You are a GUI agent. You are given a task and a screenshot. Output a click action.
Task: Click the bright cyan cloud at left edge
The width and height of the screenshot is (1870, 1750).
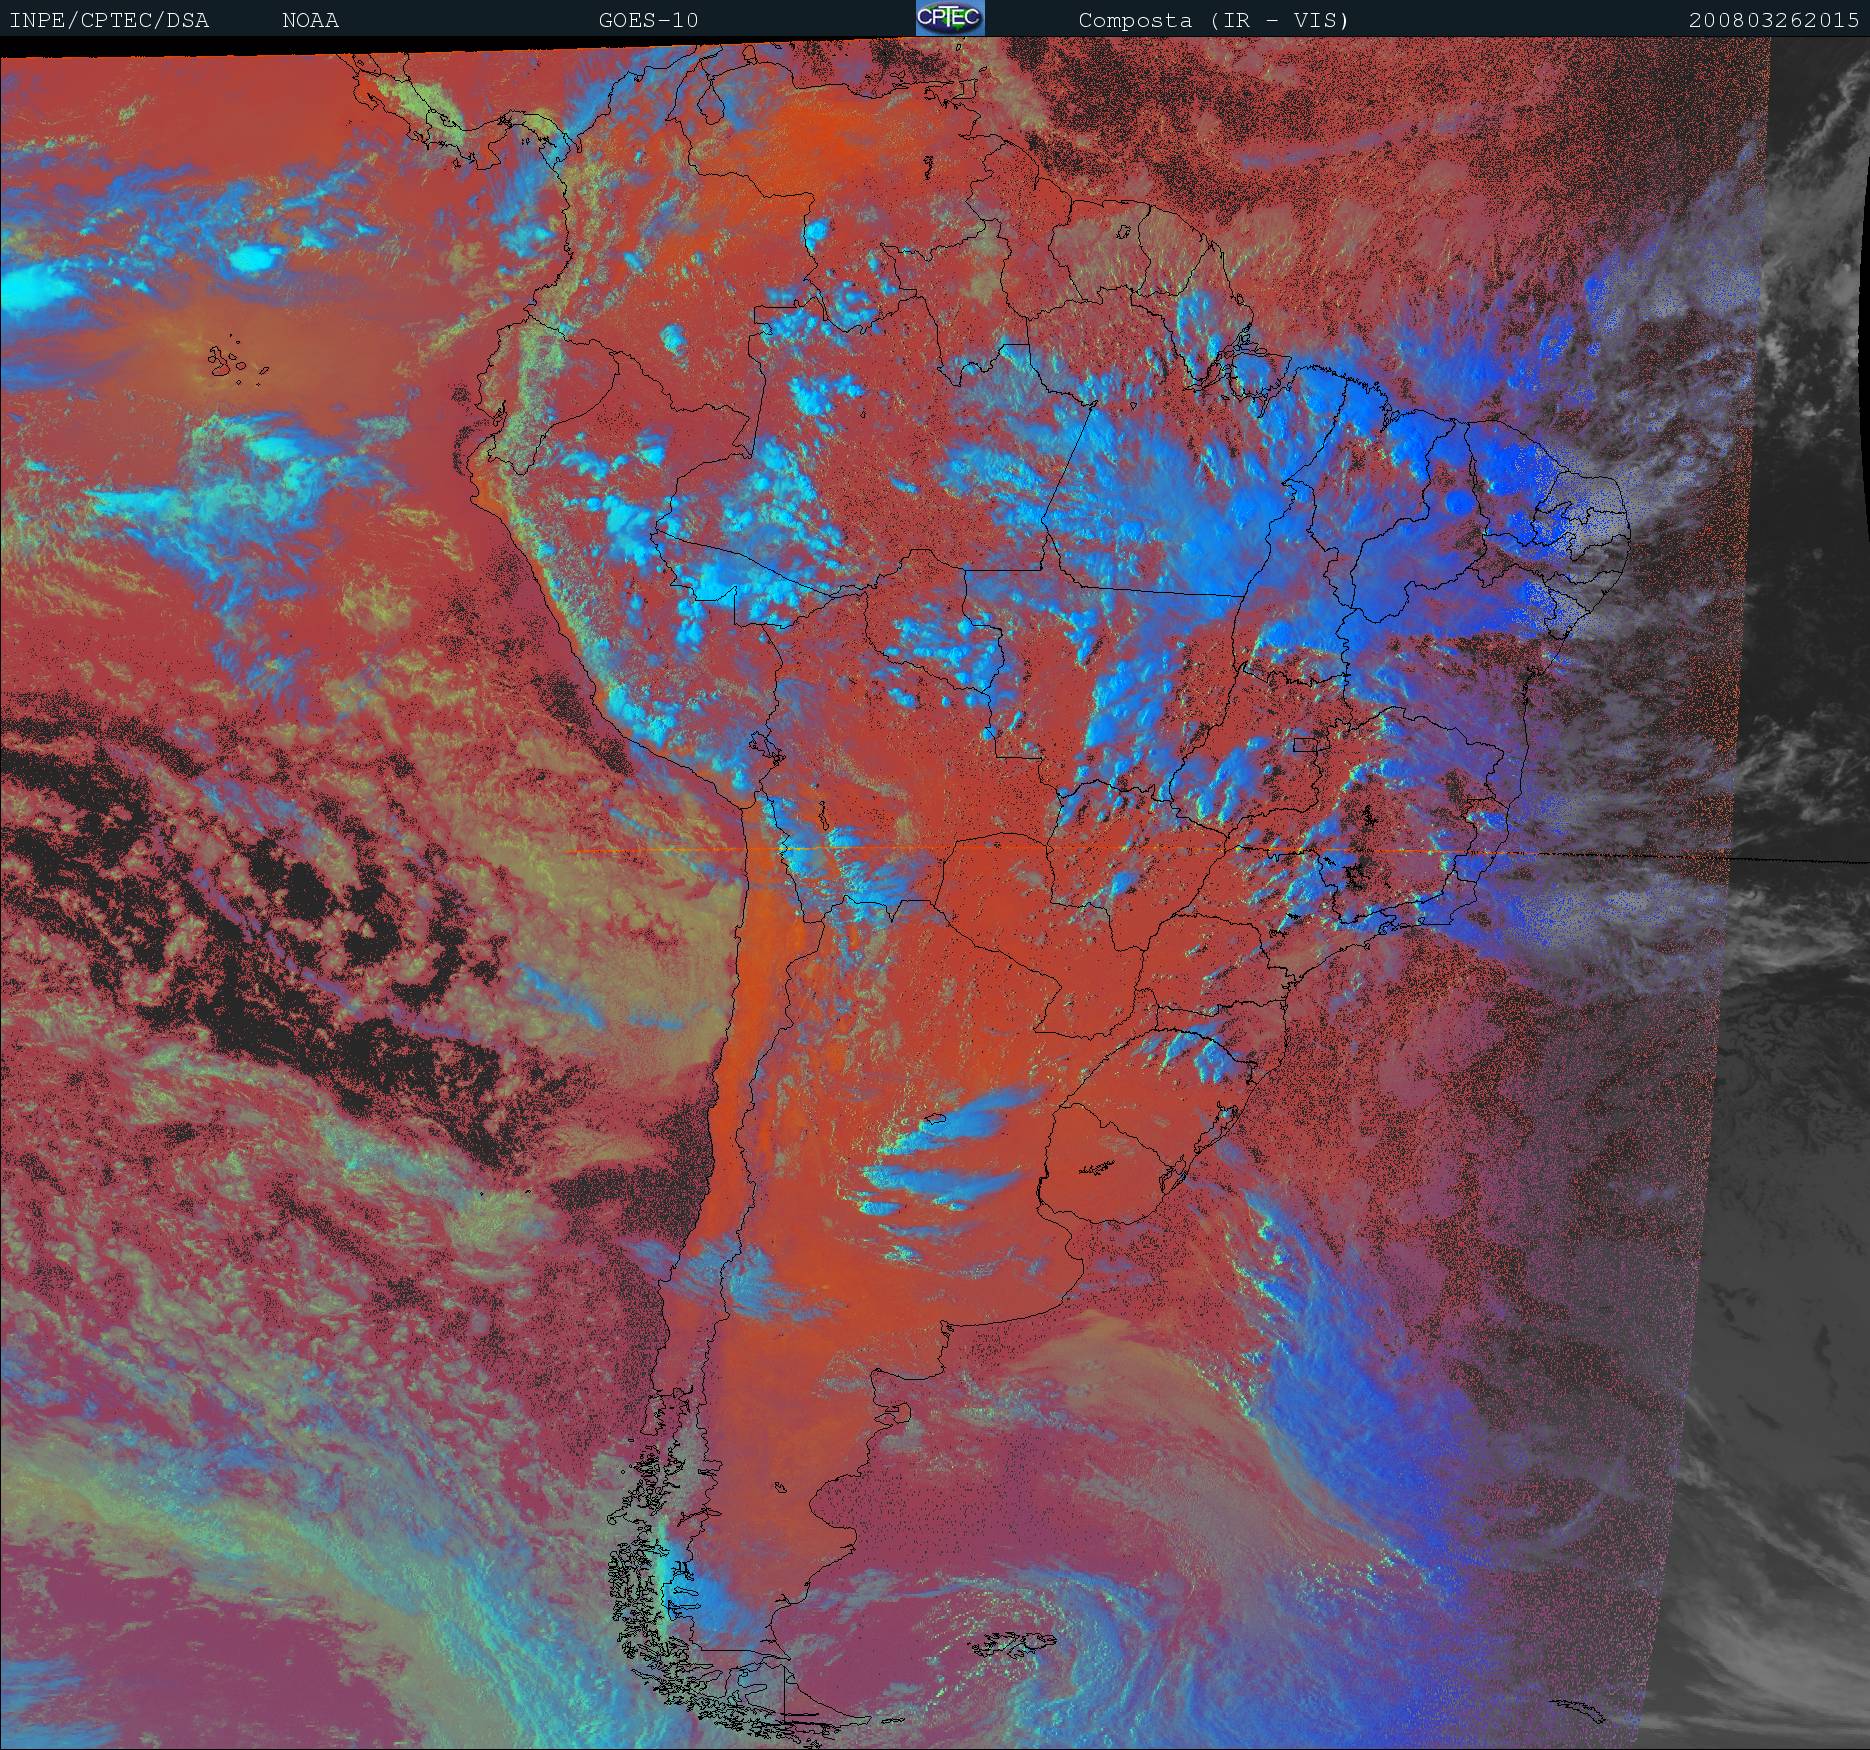click(35, 292)
